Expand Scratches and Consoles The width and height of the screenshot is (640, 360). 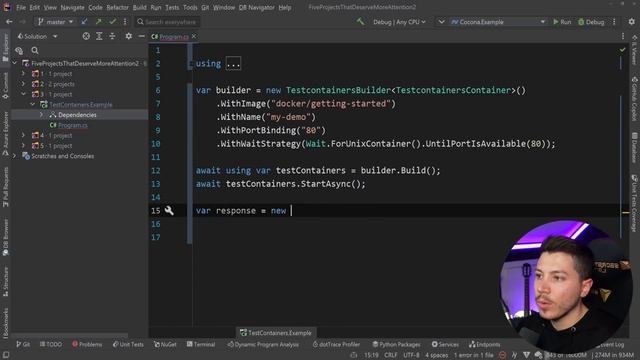pyautogui.click(x=15, y=156)
